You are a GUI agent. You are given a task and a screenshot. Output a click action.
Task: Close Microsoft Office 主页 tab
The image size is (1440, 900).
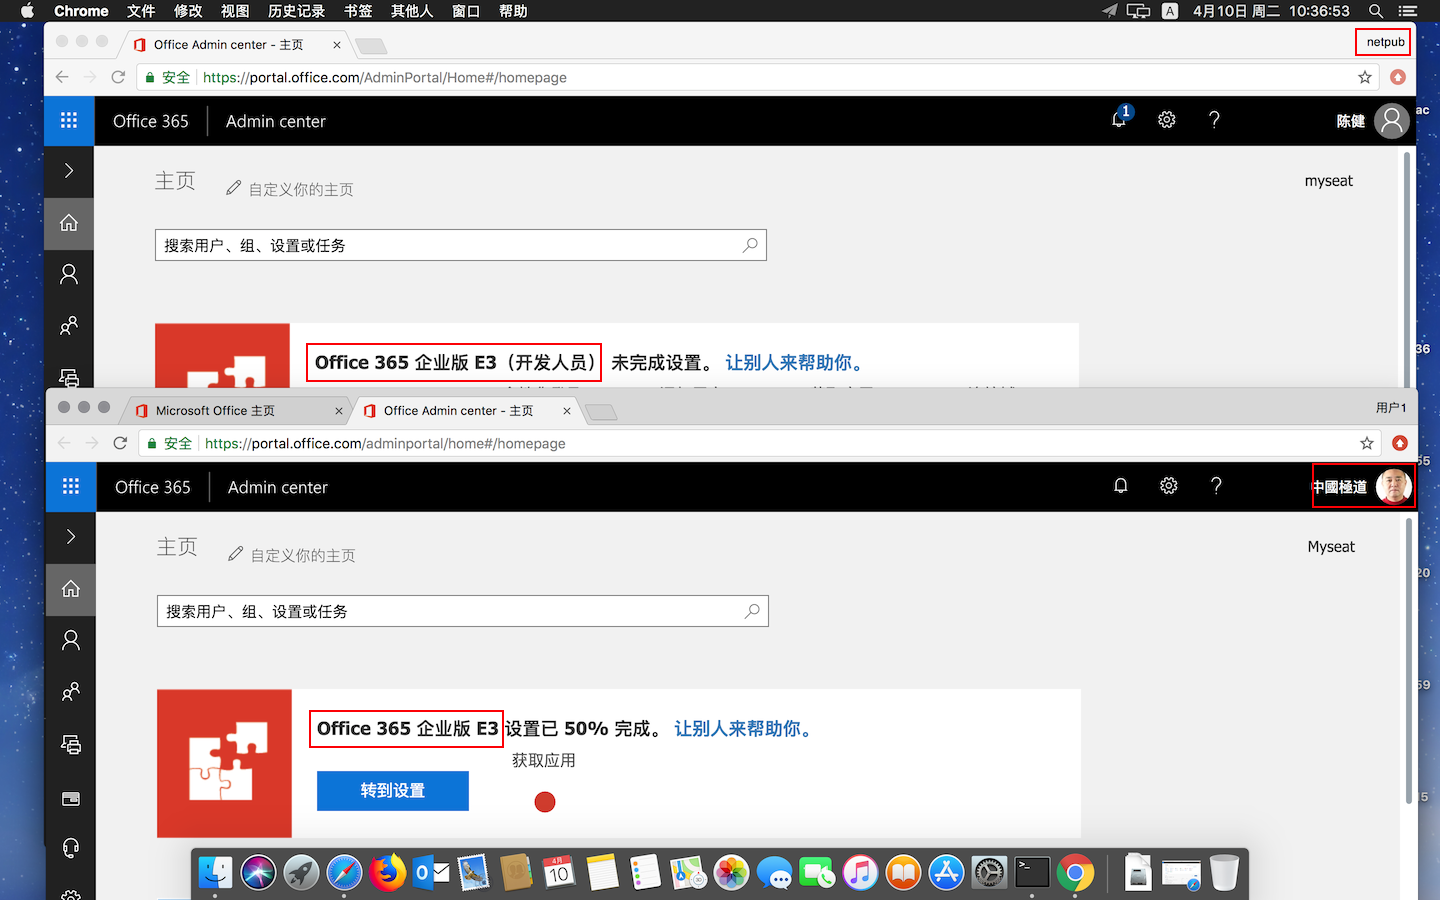click(x=339, y=411)
